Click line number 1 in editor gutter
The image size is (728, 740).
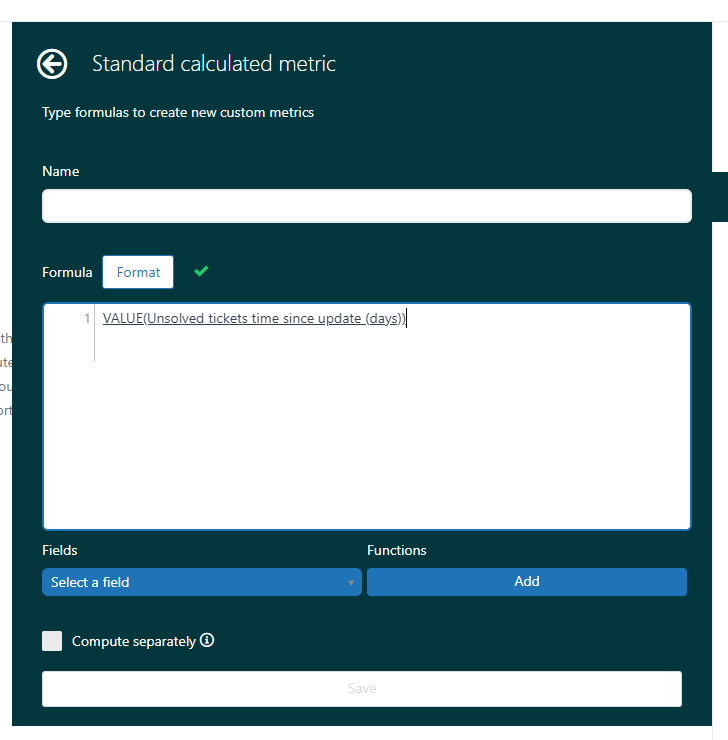tap(87, 319)
